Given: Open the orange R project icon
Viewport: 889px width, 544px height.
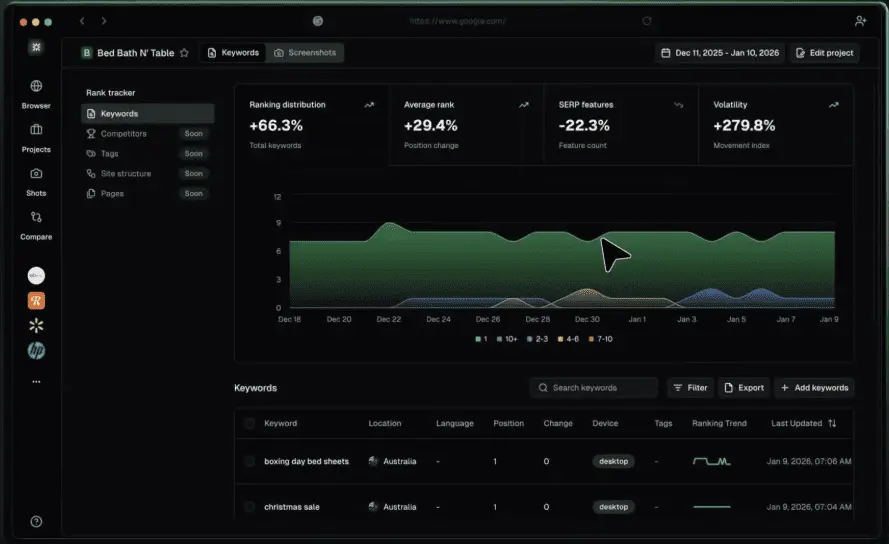Looking at the screenshot, I should (x=36, y=301).
